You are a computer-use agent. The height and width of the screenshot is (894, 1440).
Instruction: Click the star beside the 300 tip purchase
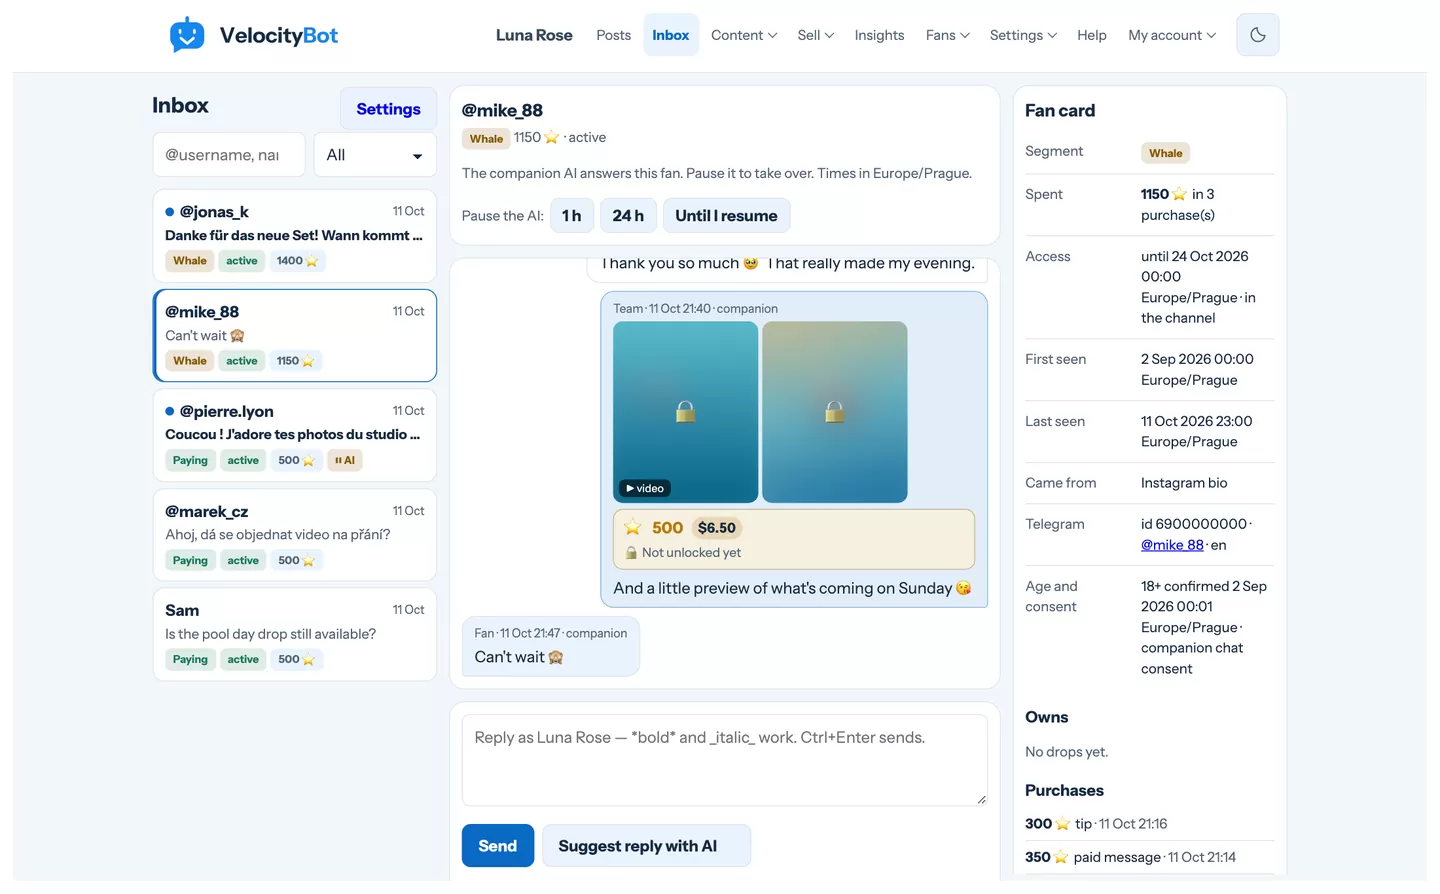tap(1062, 824)
